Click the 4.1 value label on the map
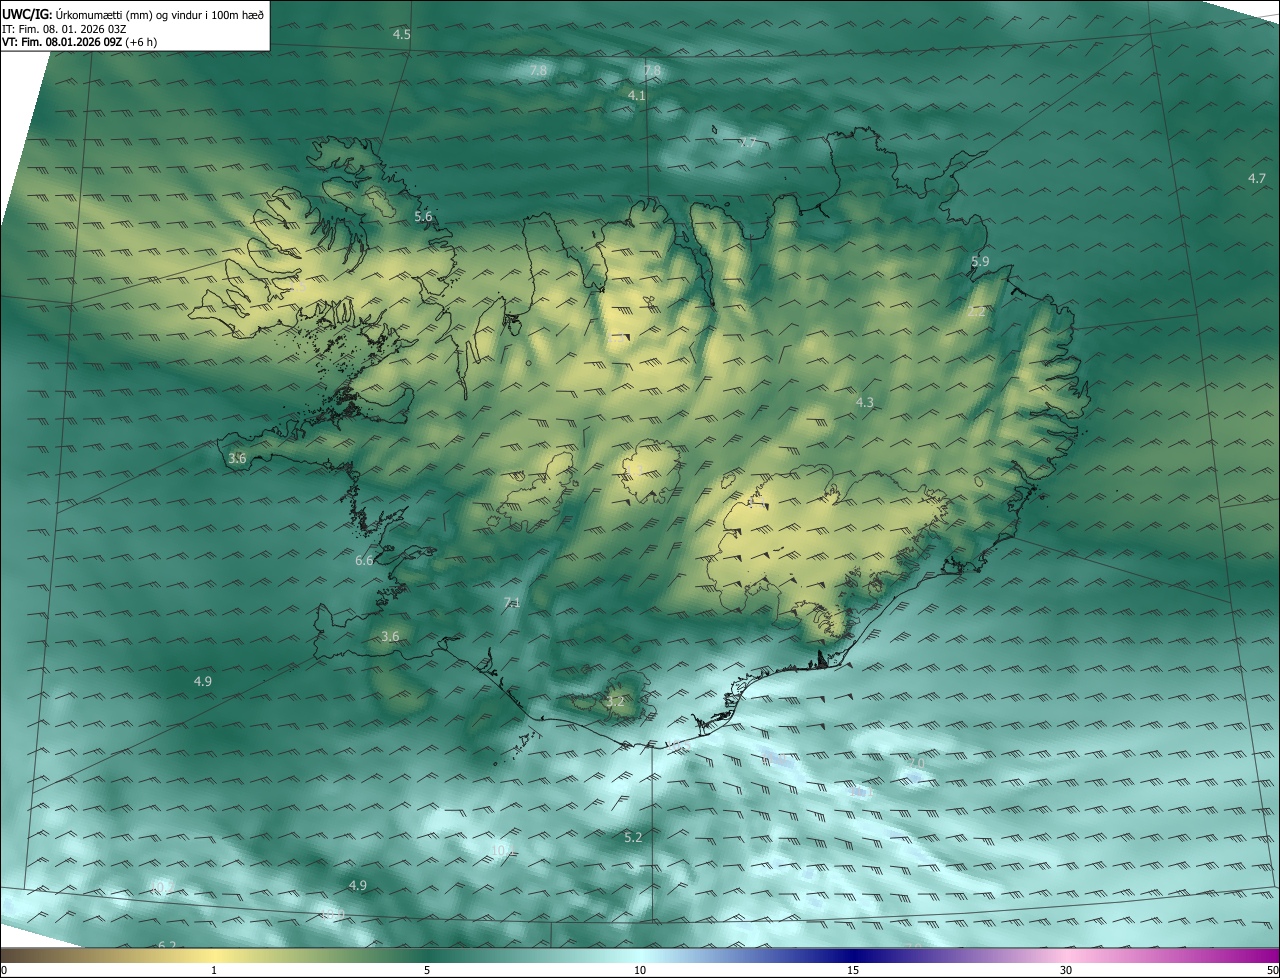This screenshot has width=1280, height=978. click(637, 95)
